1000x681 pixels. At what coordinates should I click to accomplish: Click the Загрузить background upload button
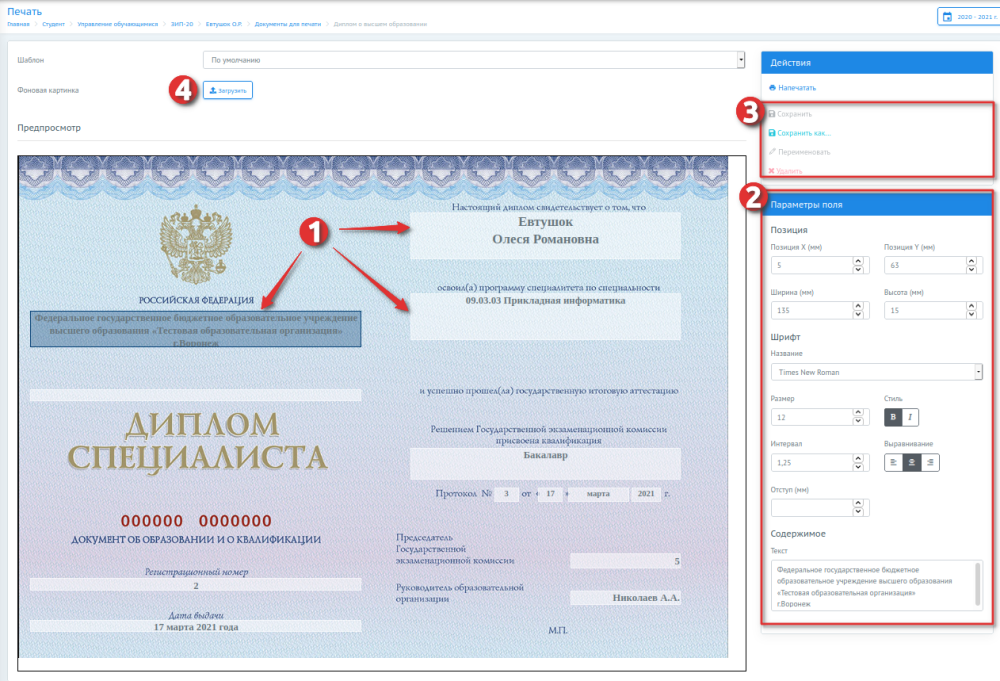(x=228, y=91)
